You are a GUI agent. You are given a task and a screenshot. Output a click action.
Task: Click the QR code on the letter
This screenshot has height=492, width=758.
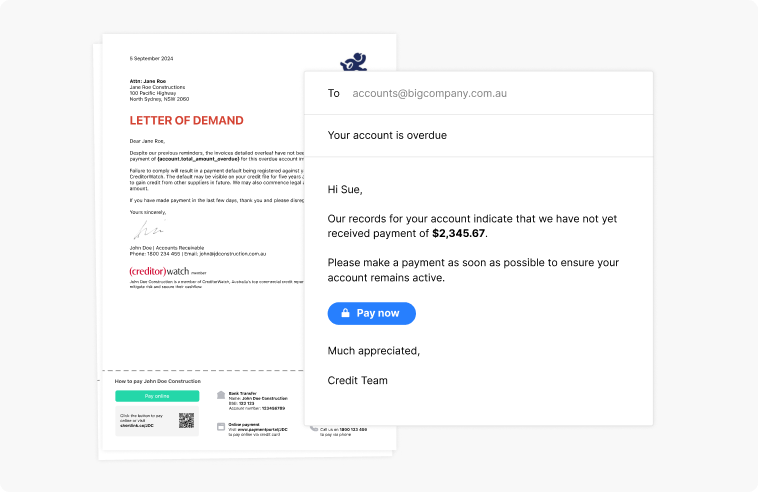pos(185,420)
